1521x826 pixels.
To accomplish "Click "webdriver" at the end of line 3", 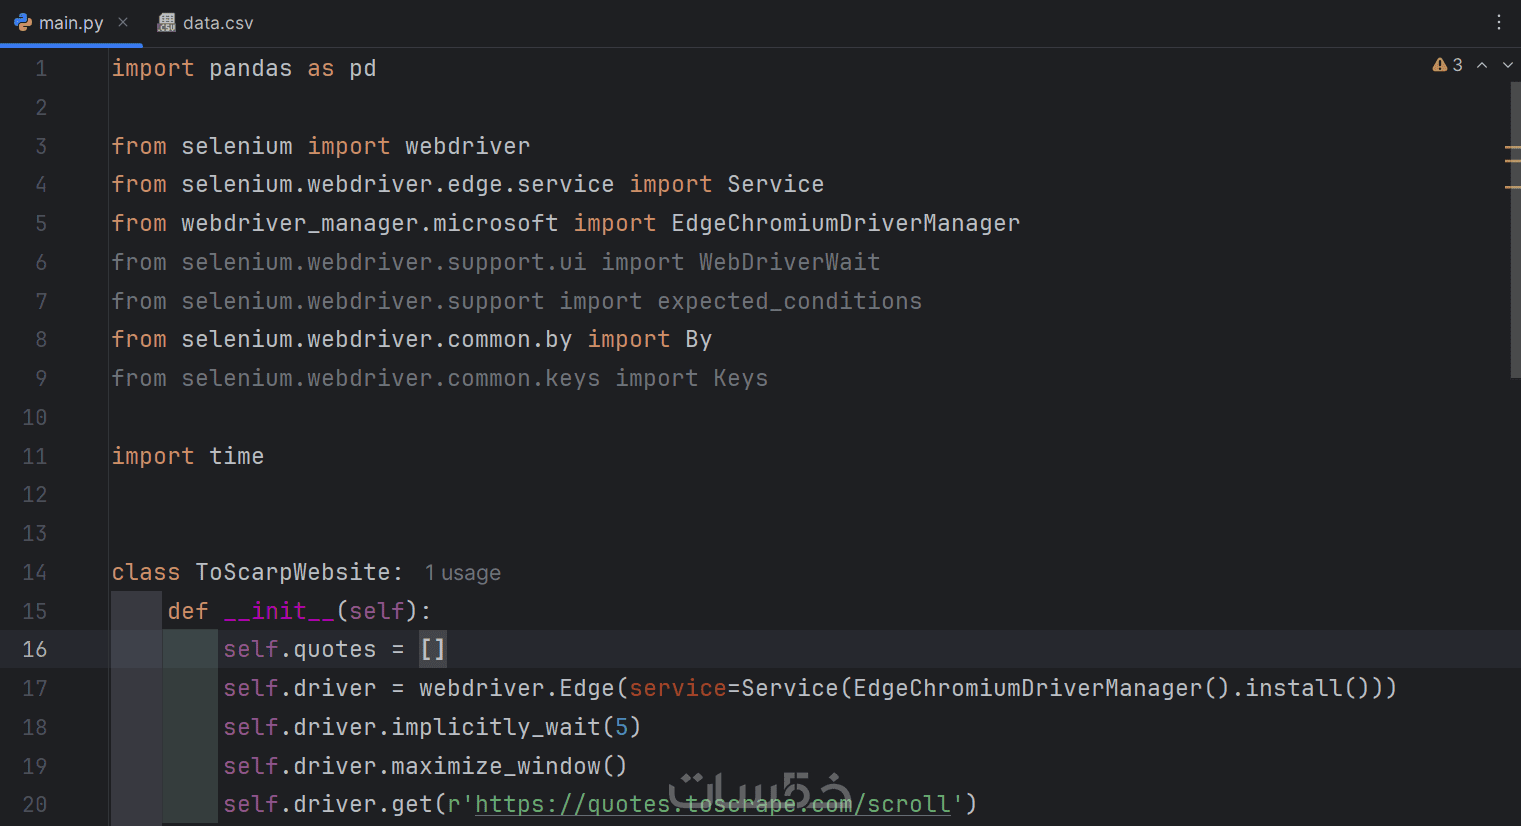I will [x=467, y=146].
